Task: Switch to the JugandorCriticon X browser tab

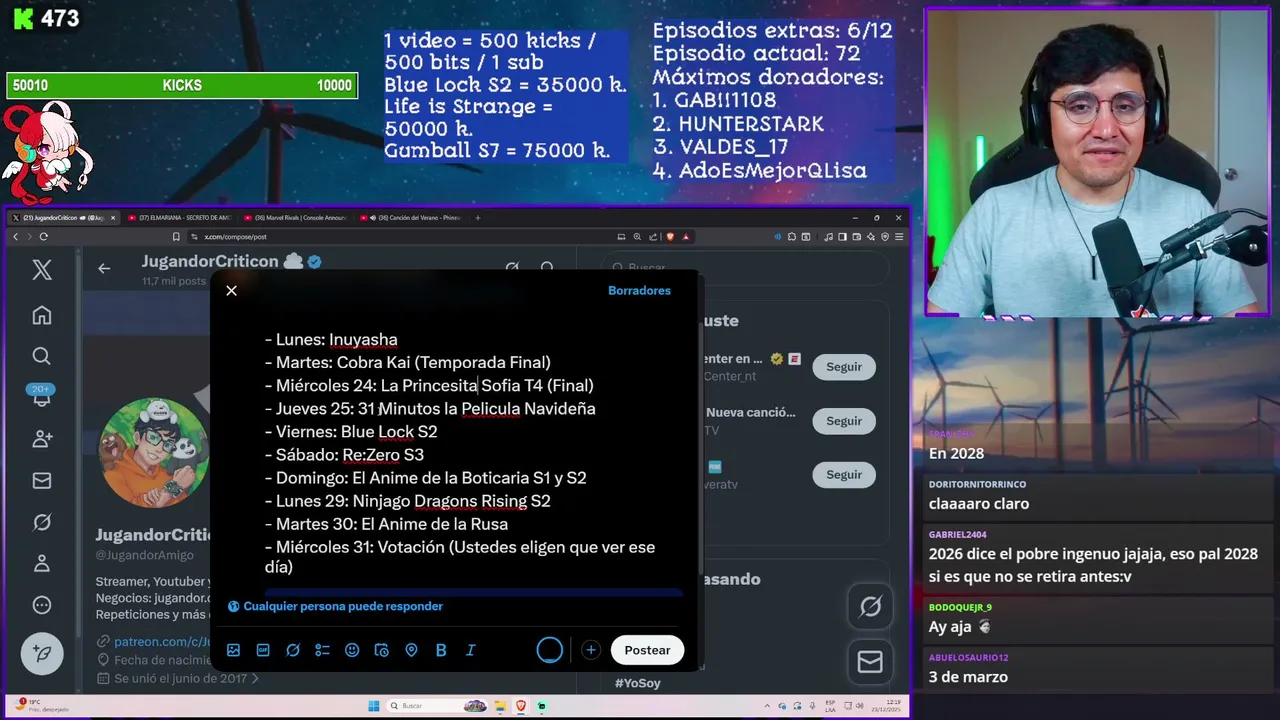Action: tap(62, 218)
